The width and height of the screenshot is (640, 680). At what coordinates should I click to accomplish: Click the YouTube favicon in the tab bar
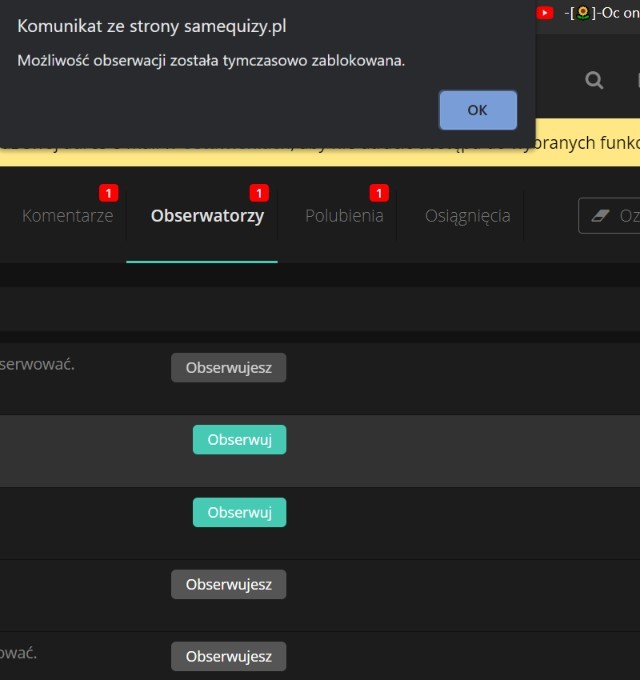point(545,13)
